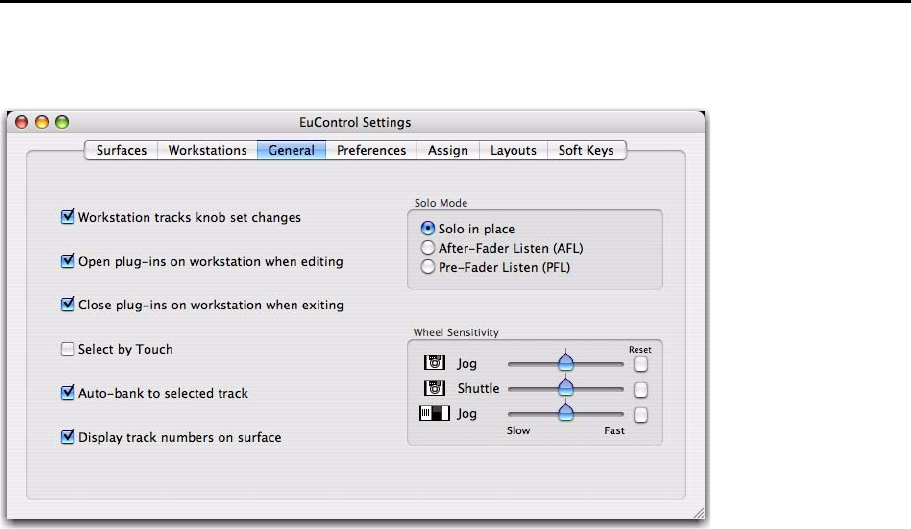Toggle Open plug-ins on workstation when editing
Viewport: 911px width, 529px height.
click(67, 261)
